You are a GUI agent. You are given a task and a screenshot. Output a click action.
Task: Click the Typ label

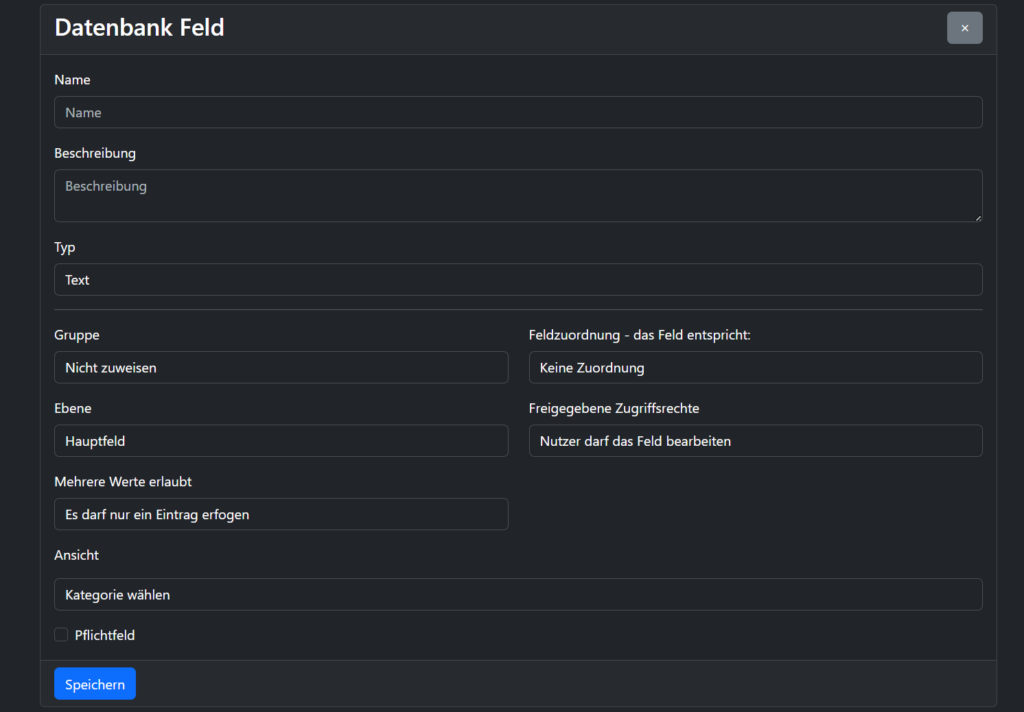pos(65,248)
